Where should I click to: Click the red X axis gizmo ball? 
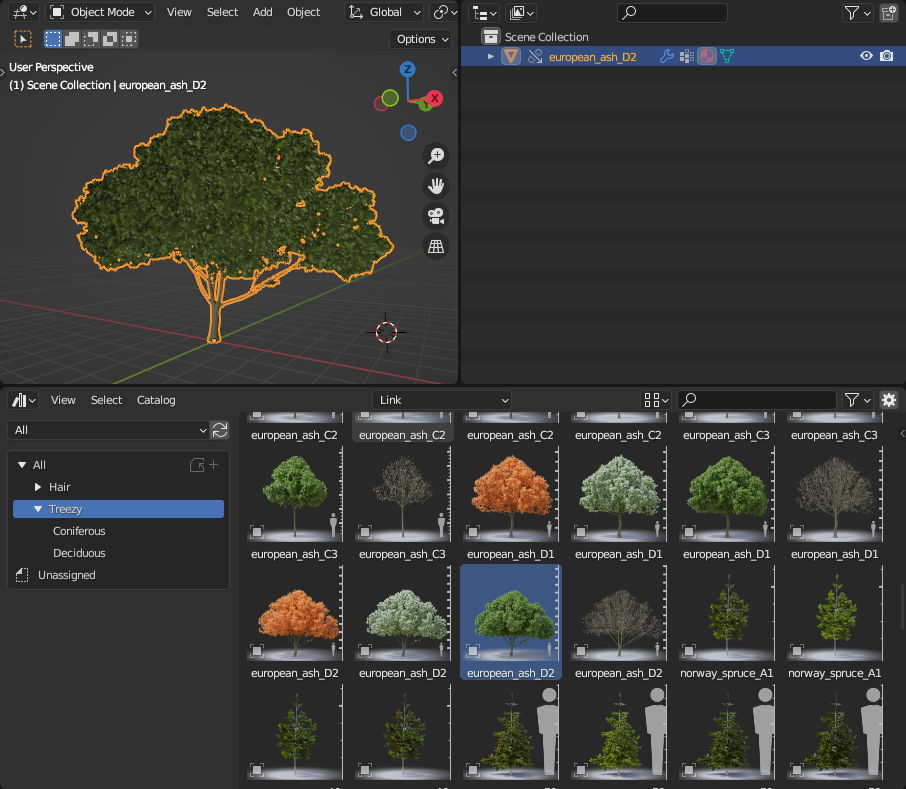pos(434,99)
